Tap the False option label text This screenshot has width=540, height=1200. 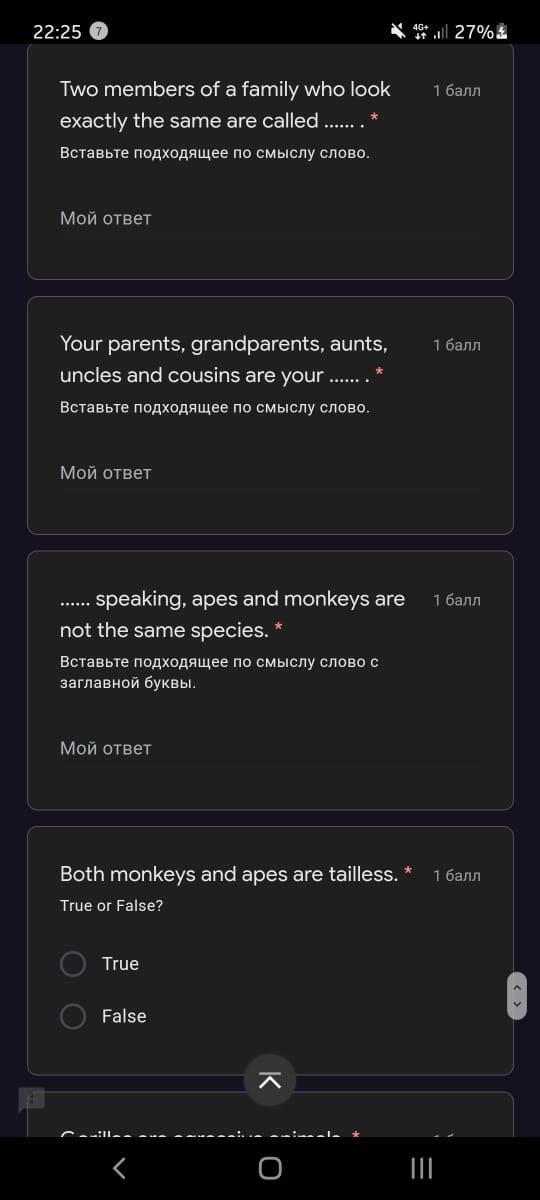click(x=124, y=1016)
